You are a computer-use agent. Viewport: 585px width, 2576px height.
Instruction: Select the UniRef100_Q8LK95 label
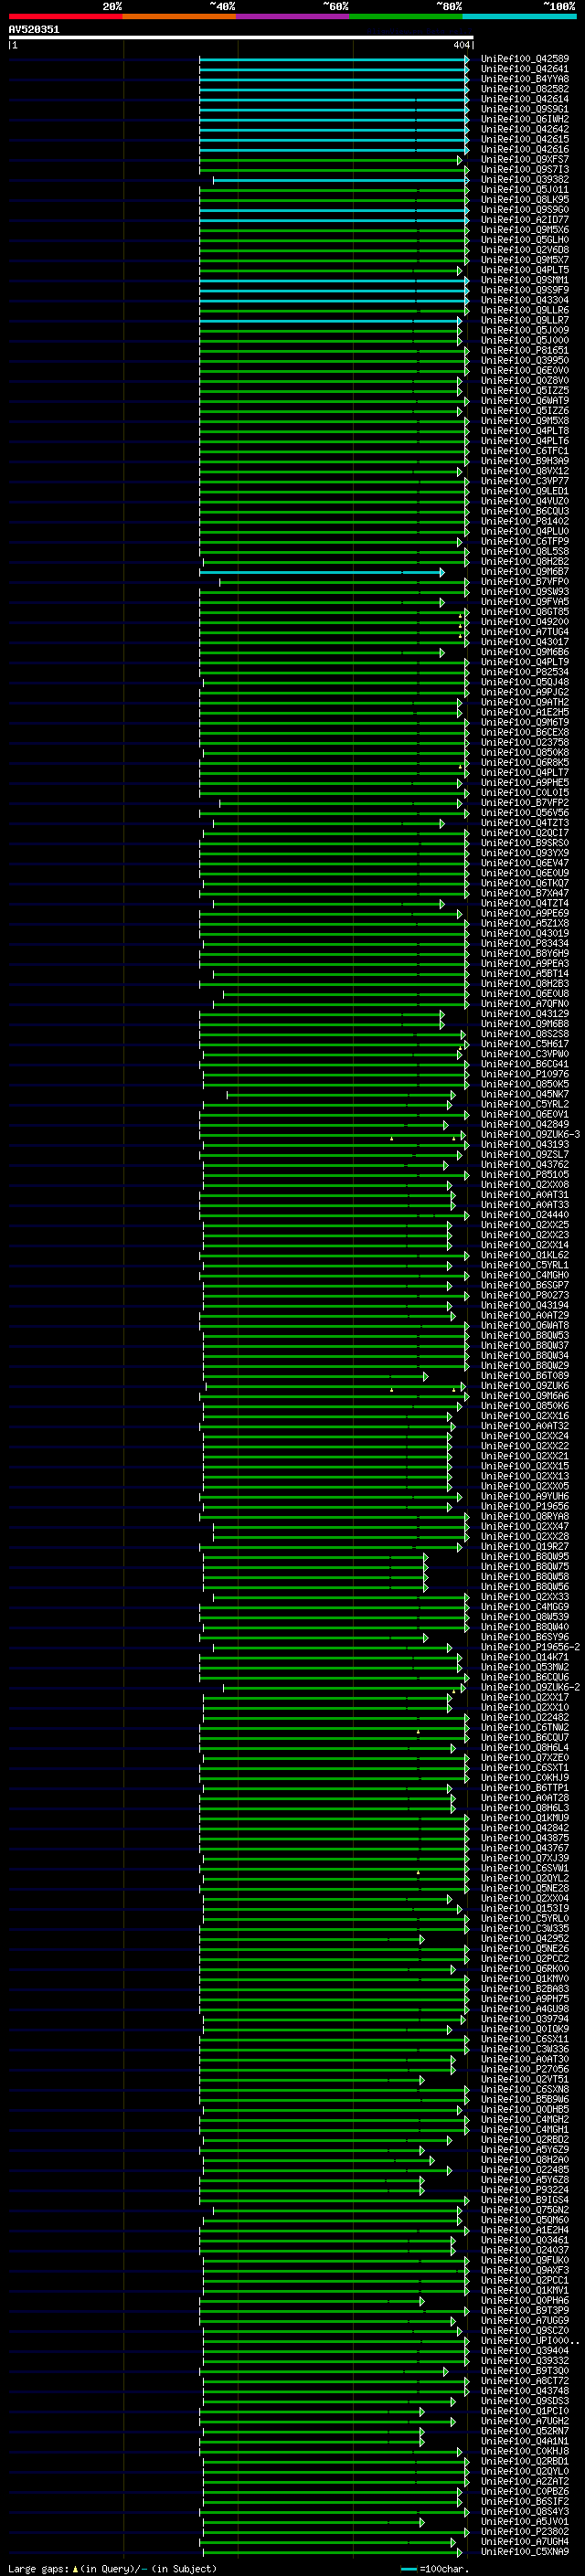coord(525,200)
